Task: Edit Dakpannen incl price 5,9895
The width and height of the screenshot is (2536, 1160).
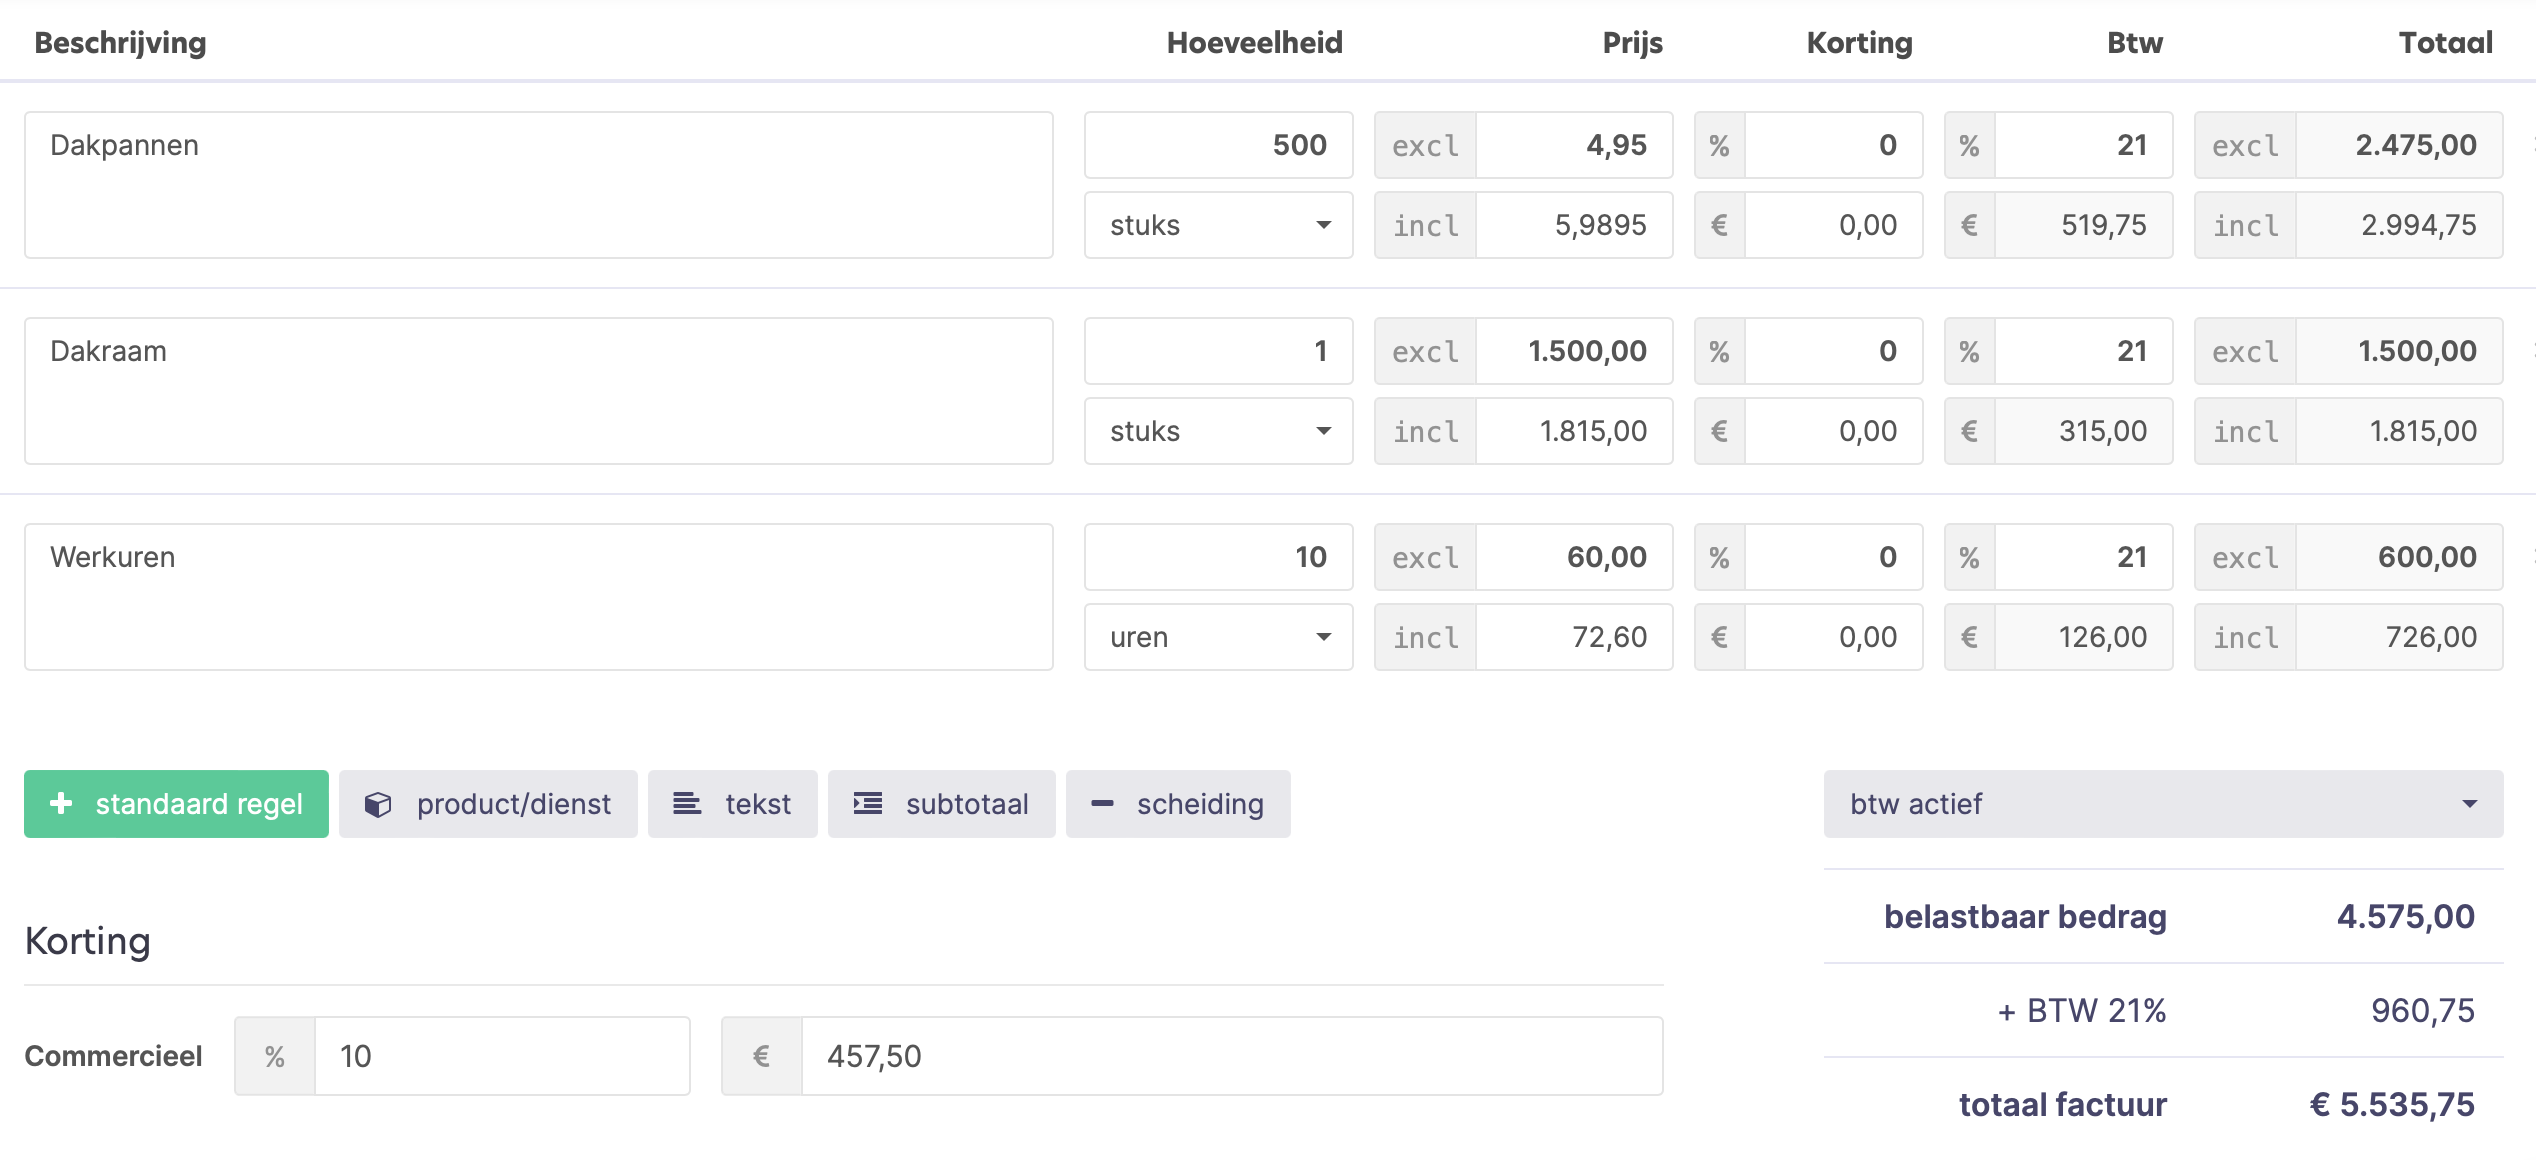Action: click(1574, 226)
